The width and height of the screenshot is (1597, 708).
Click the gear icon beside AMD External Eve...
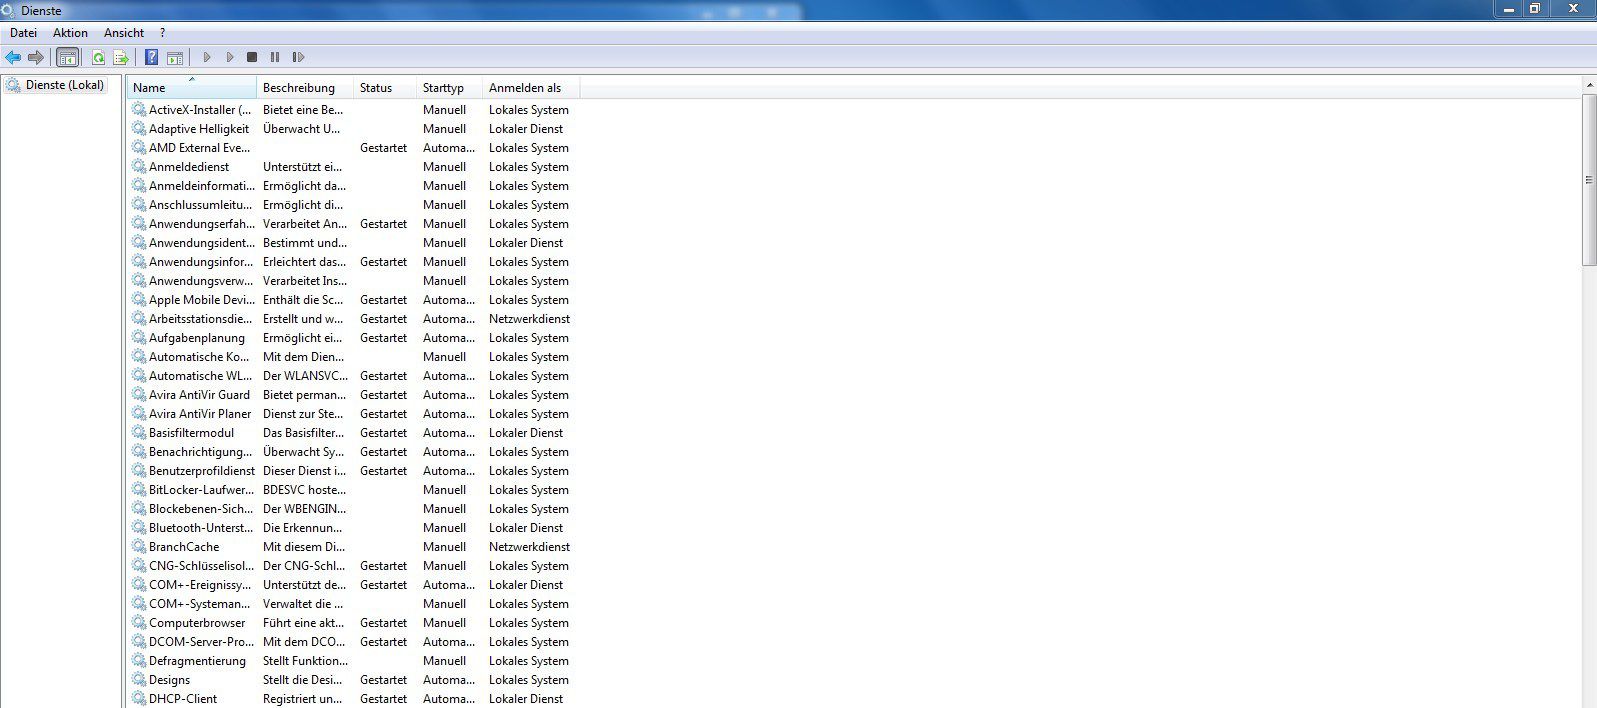(139, 148)
